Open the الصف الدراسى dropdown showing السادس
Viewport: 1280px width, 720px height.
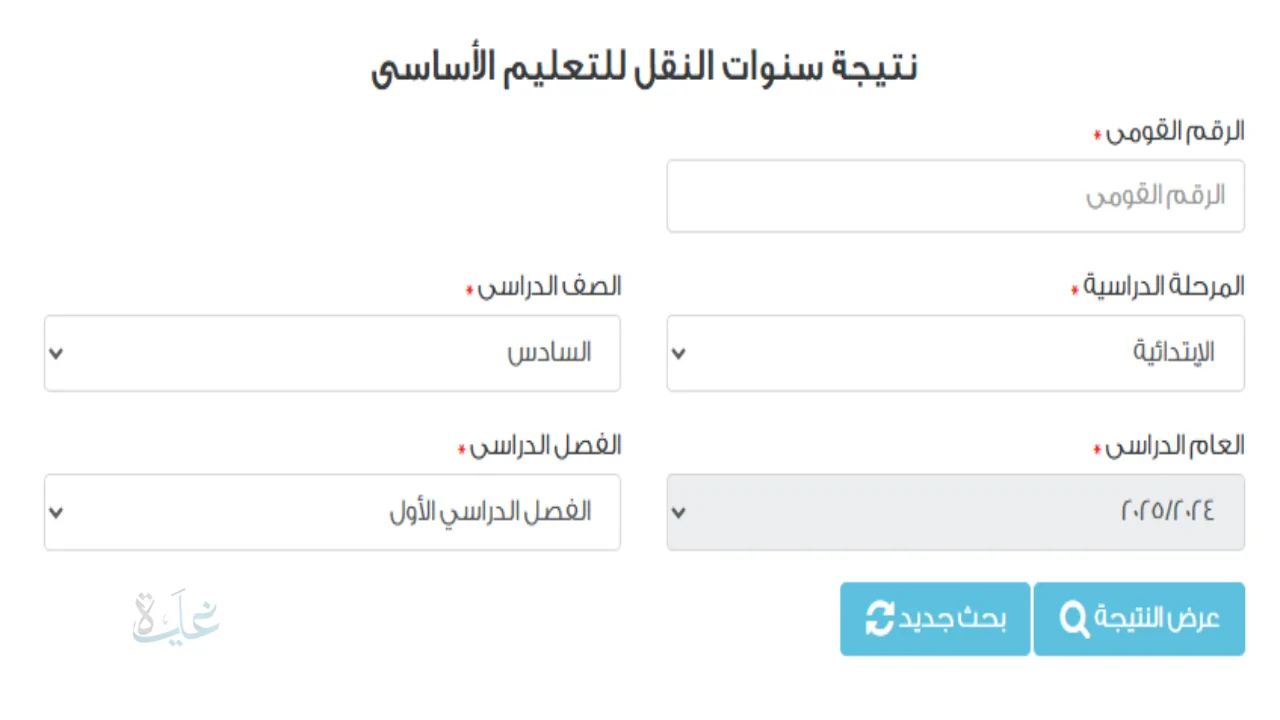tap(332, 353)
